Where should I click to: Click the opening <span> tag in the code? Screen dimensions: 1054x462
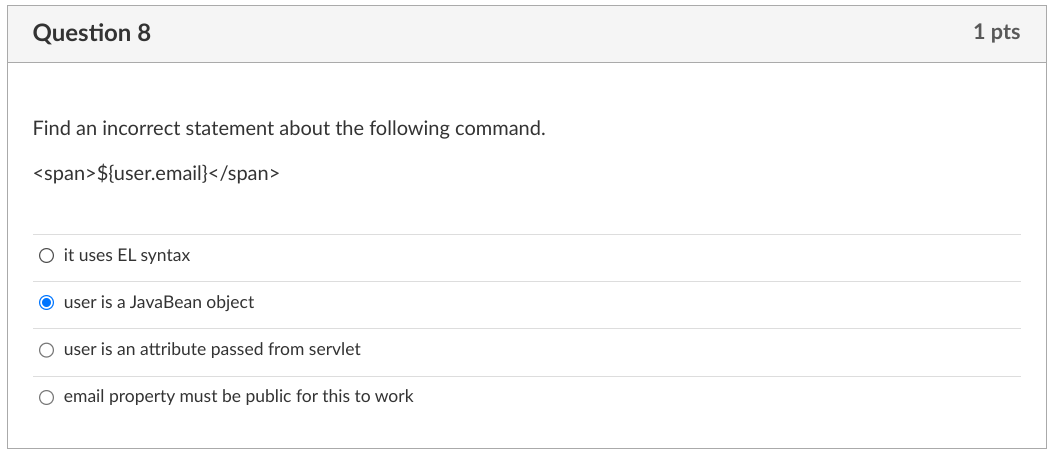[x=64, y=174]
